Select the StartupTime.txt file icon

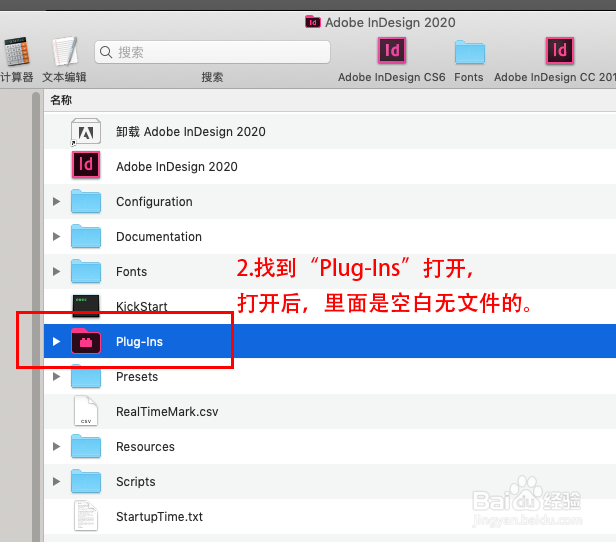click(x=86, y=516)
